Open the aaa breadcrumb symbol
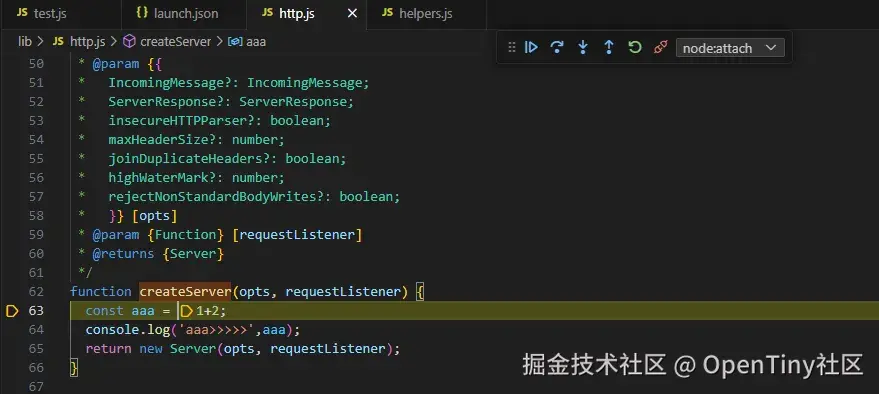The height and width of the screenshot is (394, 879). click(x=247, y=41)
